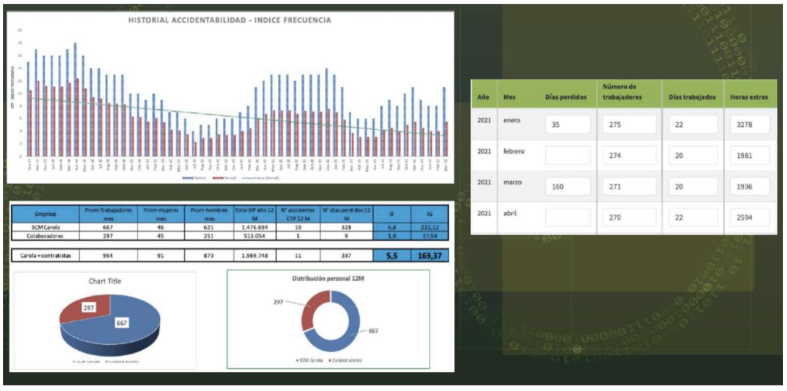787x391 pixels.
Task: Click Días trabajados field for marzo
Action: pyautogui.click(x=693, y=187)
